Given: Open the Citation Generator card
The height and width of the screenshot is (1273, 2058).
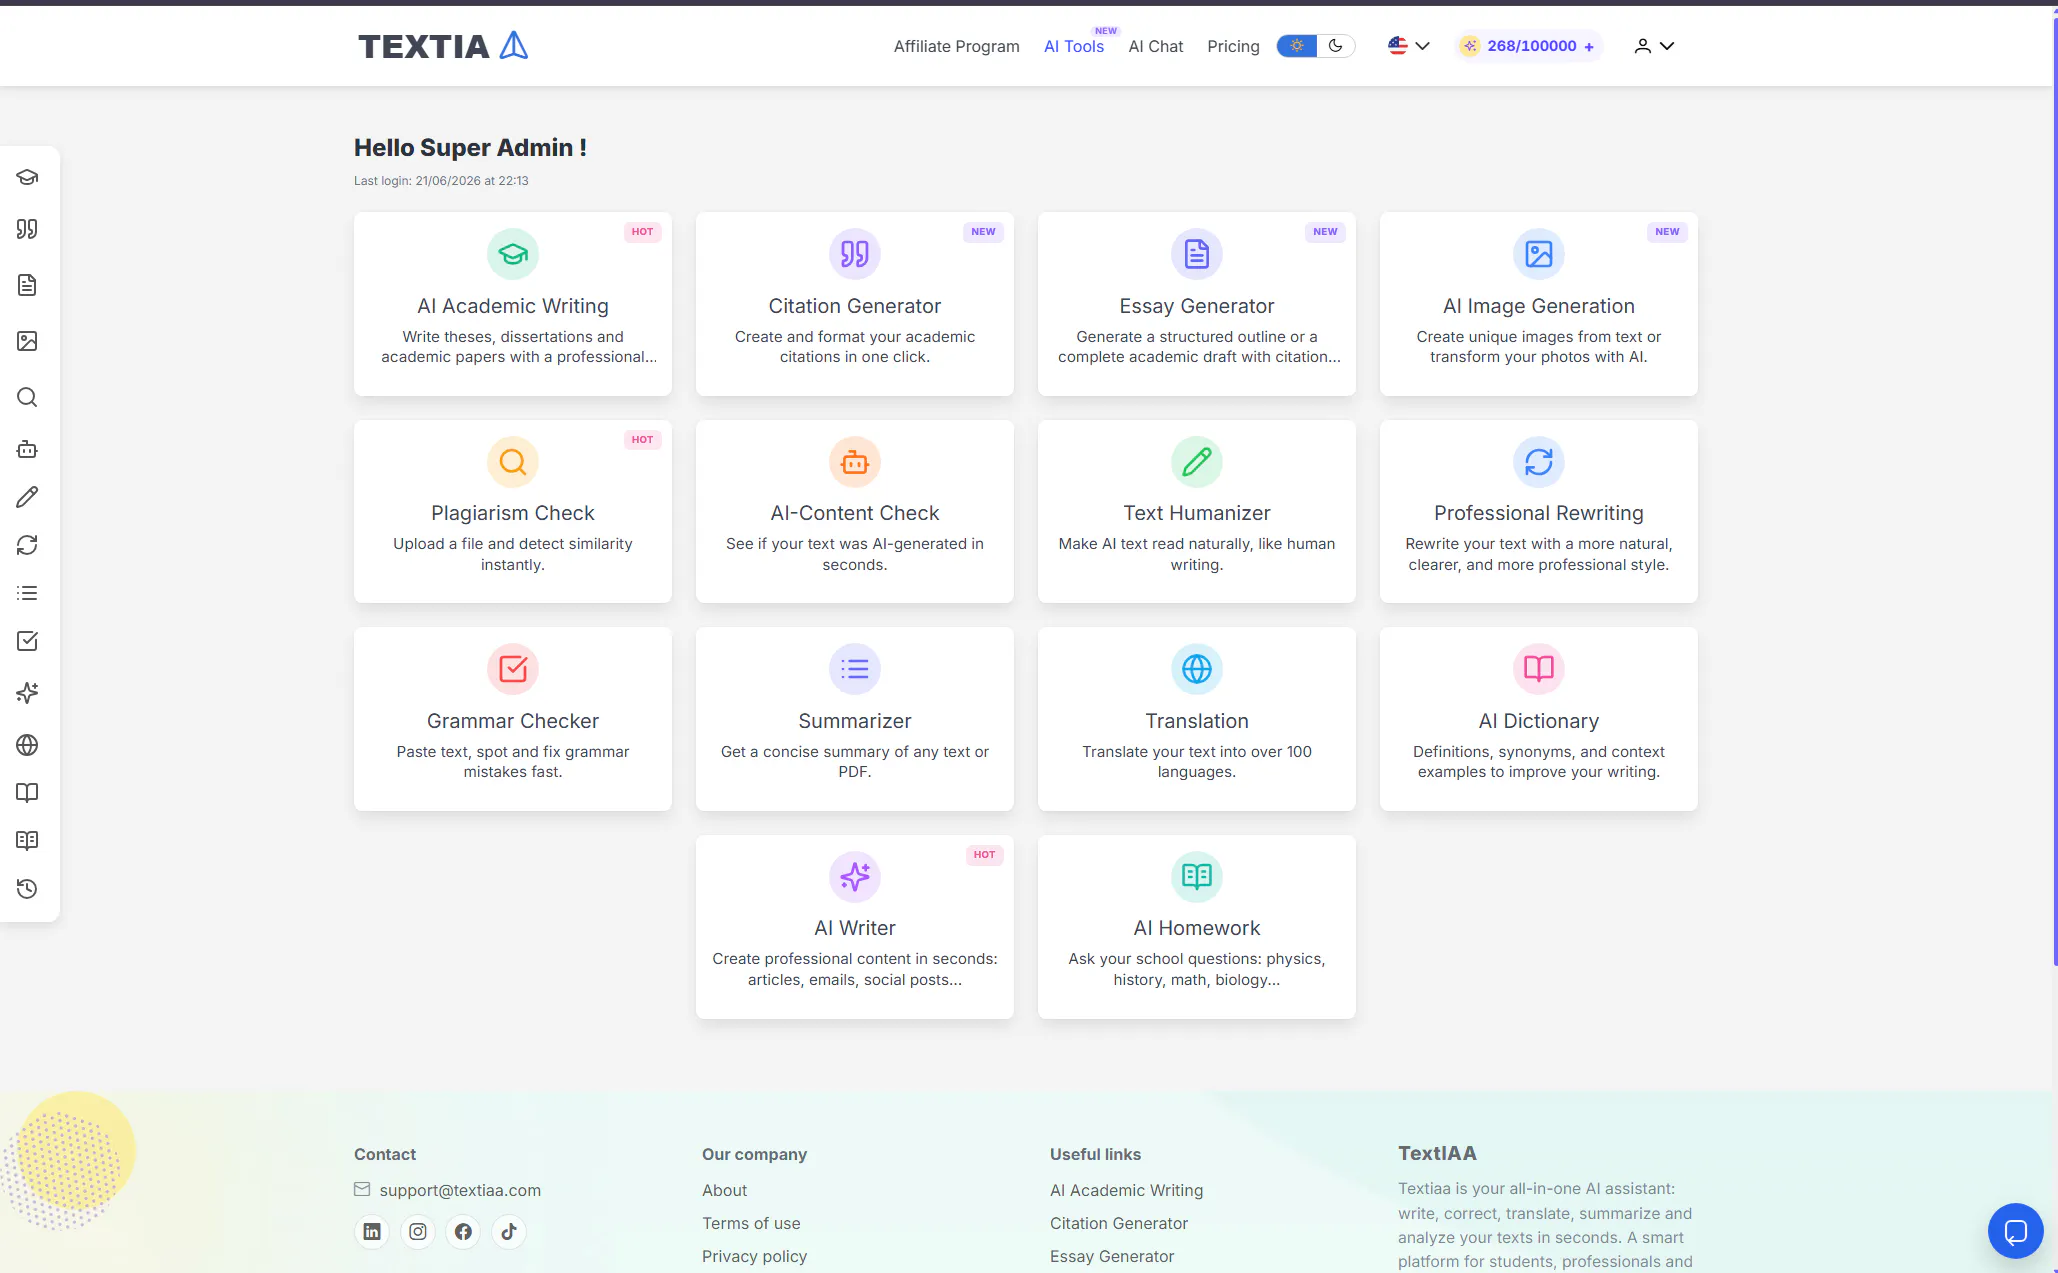Looking at the screenshot, I should pos(855,304).
